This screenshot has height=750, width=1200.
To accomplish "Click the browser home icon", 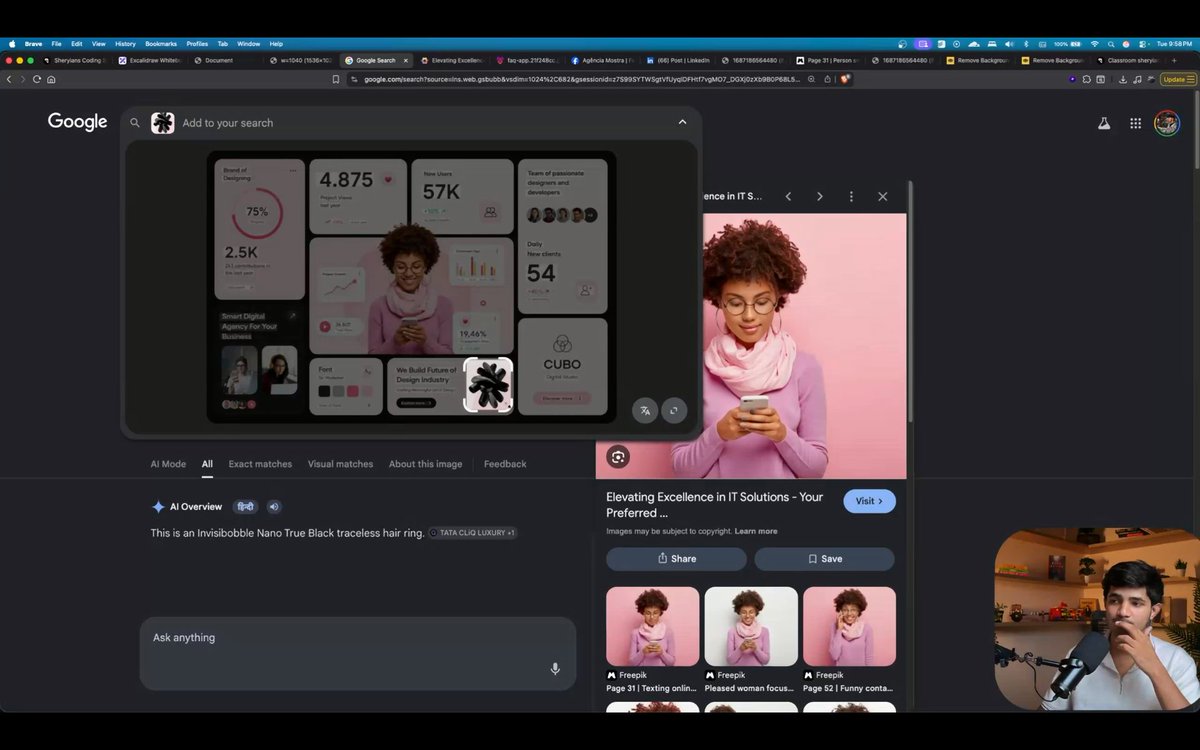I will (x=51, y=79).
